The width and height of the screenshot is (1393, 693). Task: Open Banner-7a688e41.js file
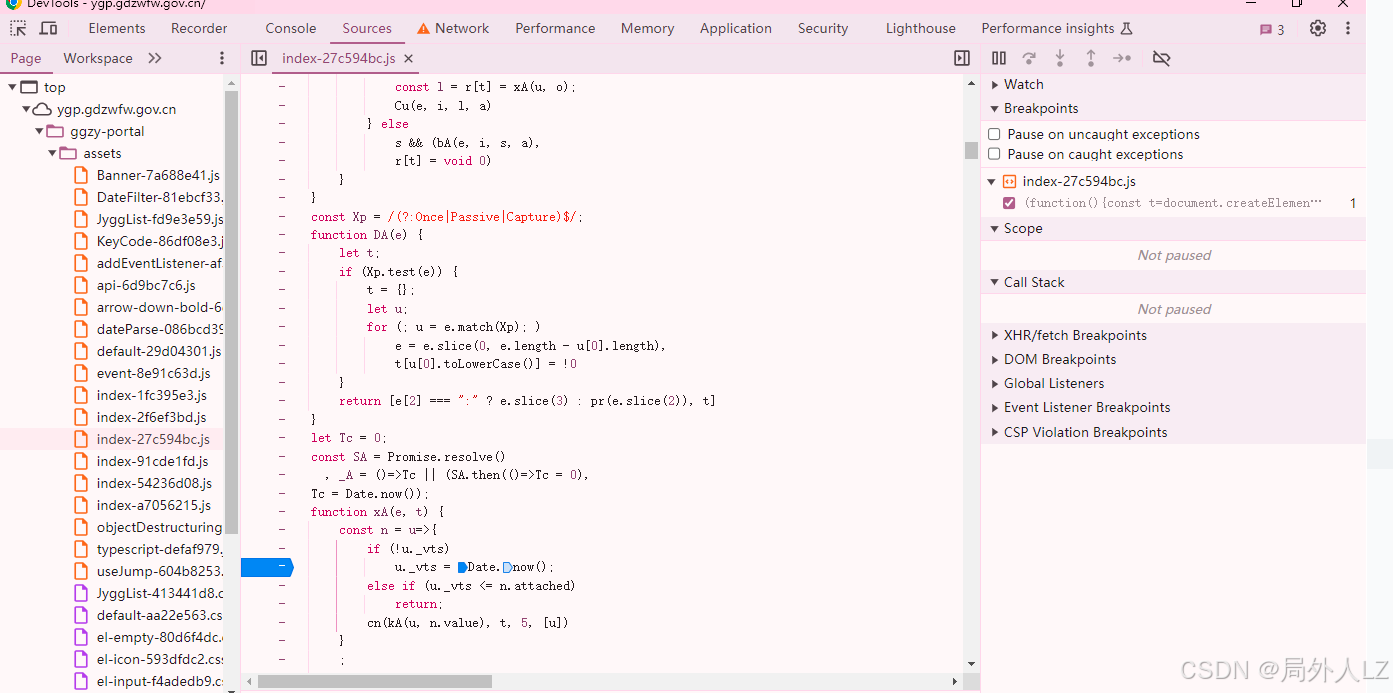tap(158, 175)
